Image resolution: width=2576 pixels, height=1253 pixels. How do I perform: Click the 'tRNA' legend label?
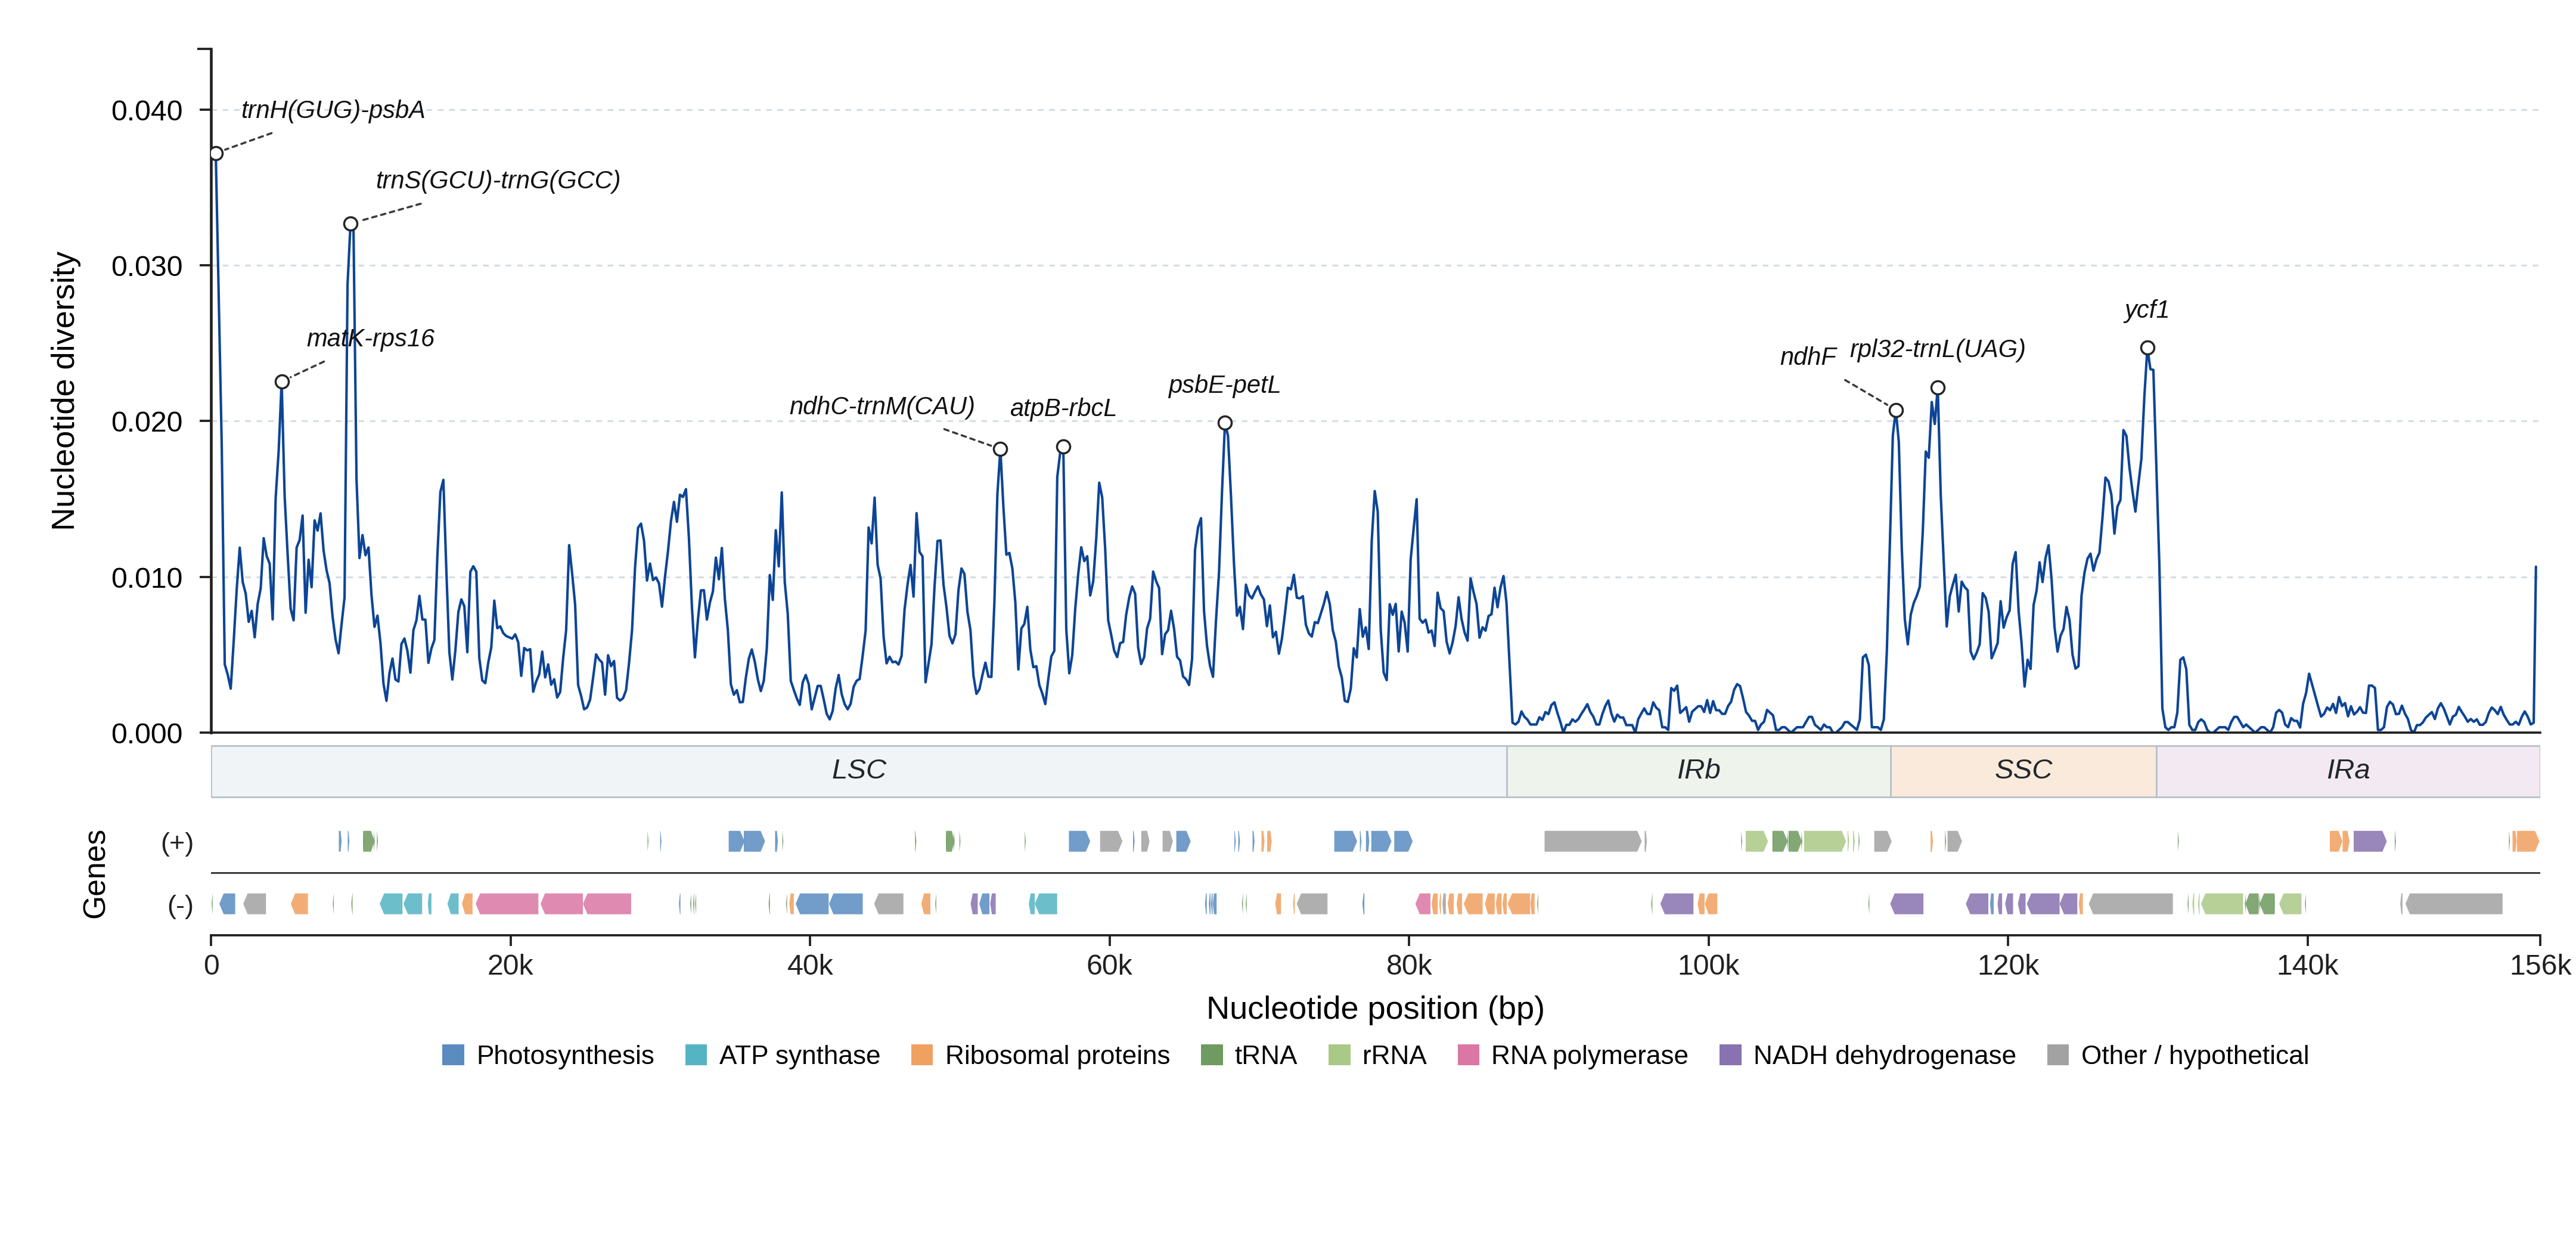pos(1266,1055)
